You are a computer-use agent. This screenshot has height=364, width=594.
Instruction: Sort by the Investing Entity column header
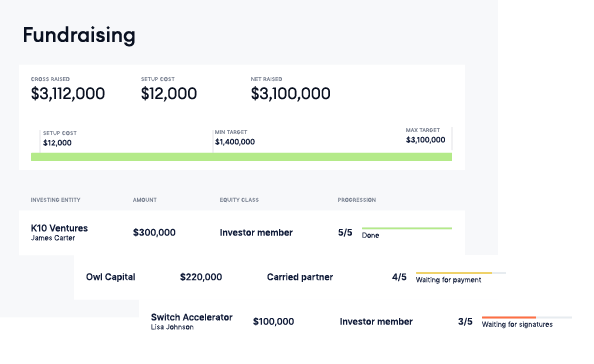coord(55,200)
